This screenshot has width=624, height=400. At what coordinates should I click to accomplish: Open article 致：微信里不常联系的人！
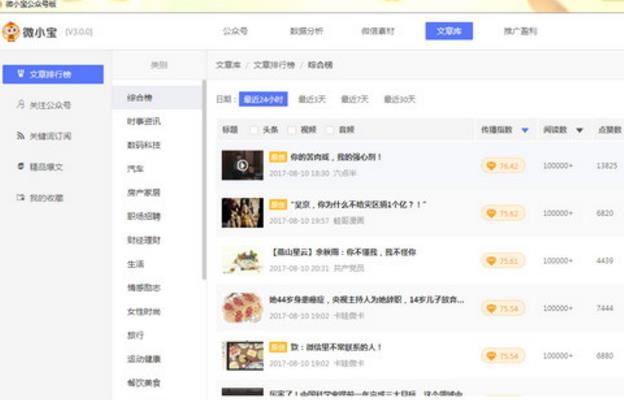pyautogui.click(x=336, y=347)
